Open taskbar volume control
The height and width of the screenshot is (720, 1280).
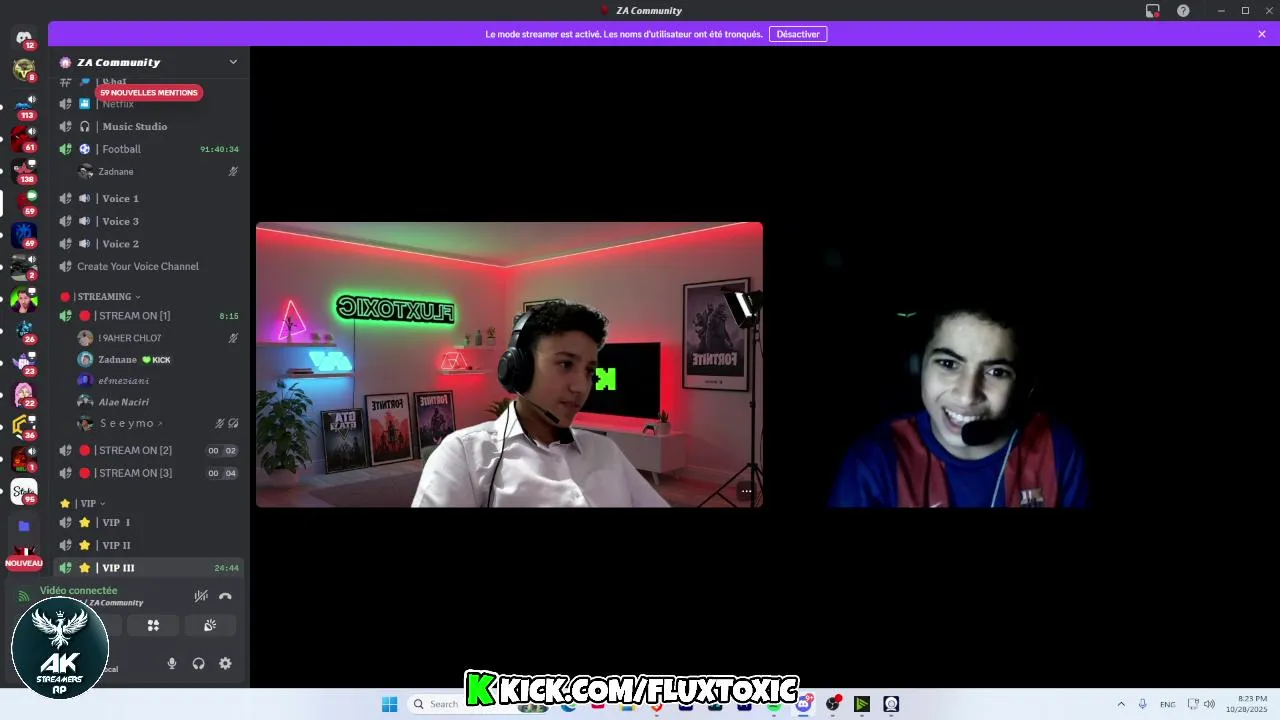[x=1209, y=704]
